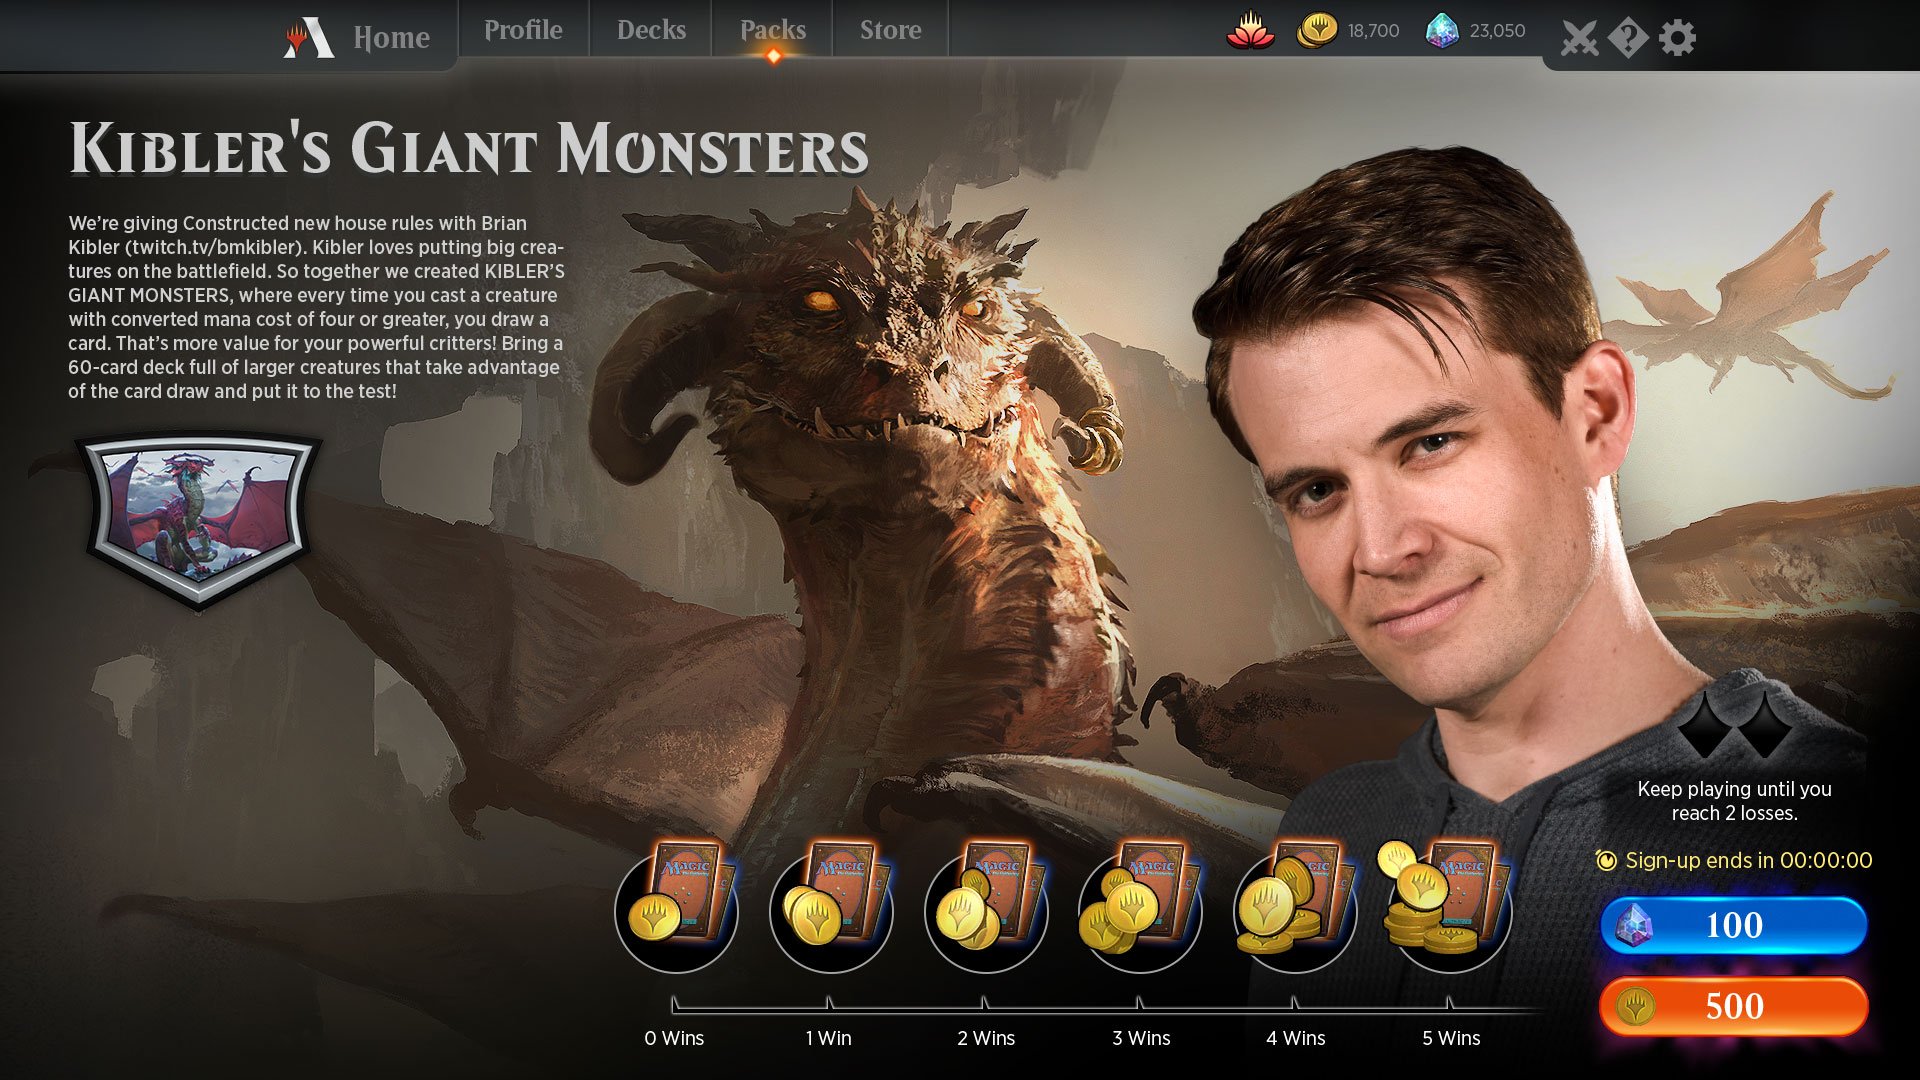Click the 1 Win reward icon
Viewport: 1920px width, 1080px height.
830,908
